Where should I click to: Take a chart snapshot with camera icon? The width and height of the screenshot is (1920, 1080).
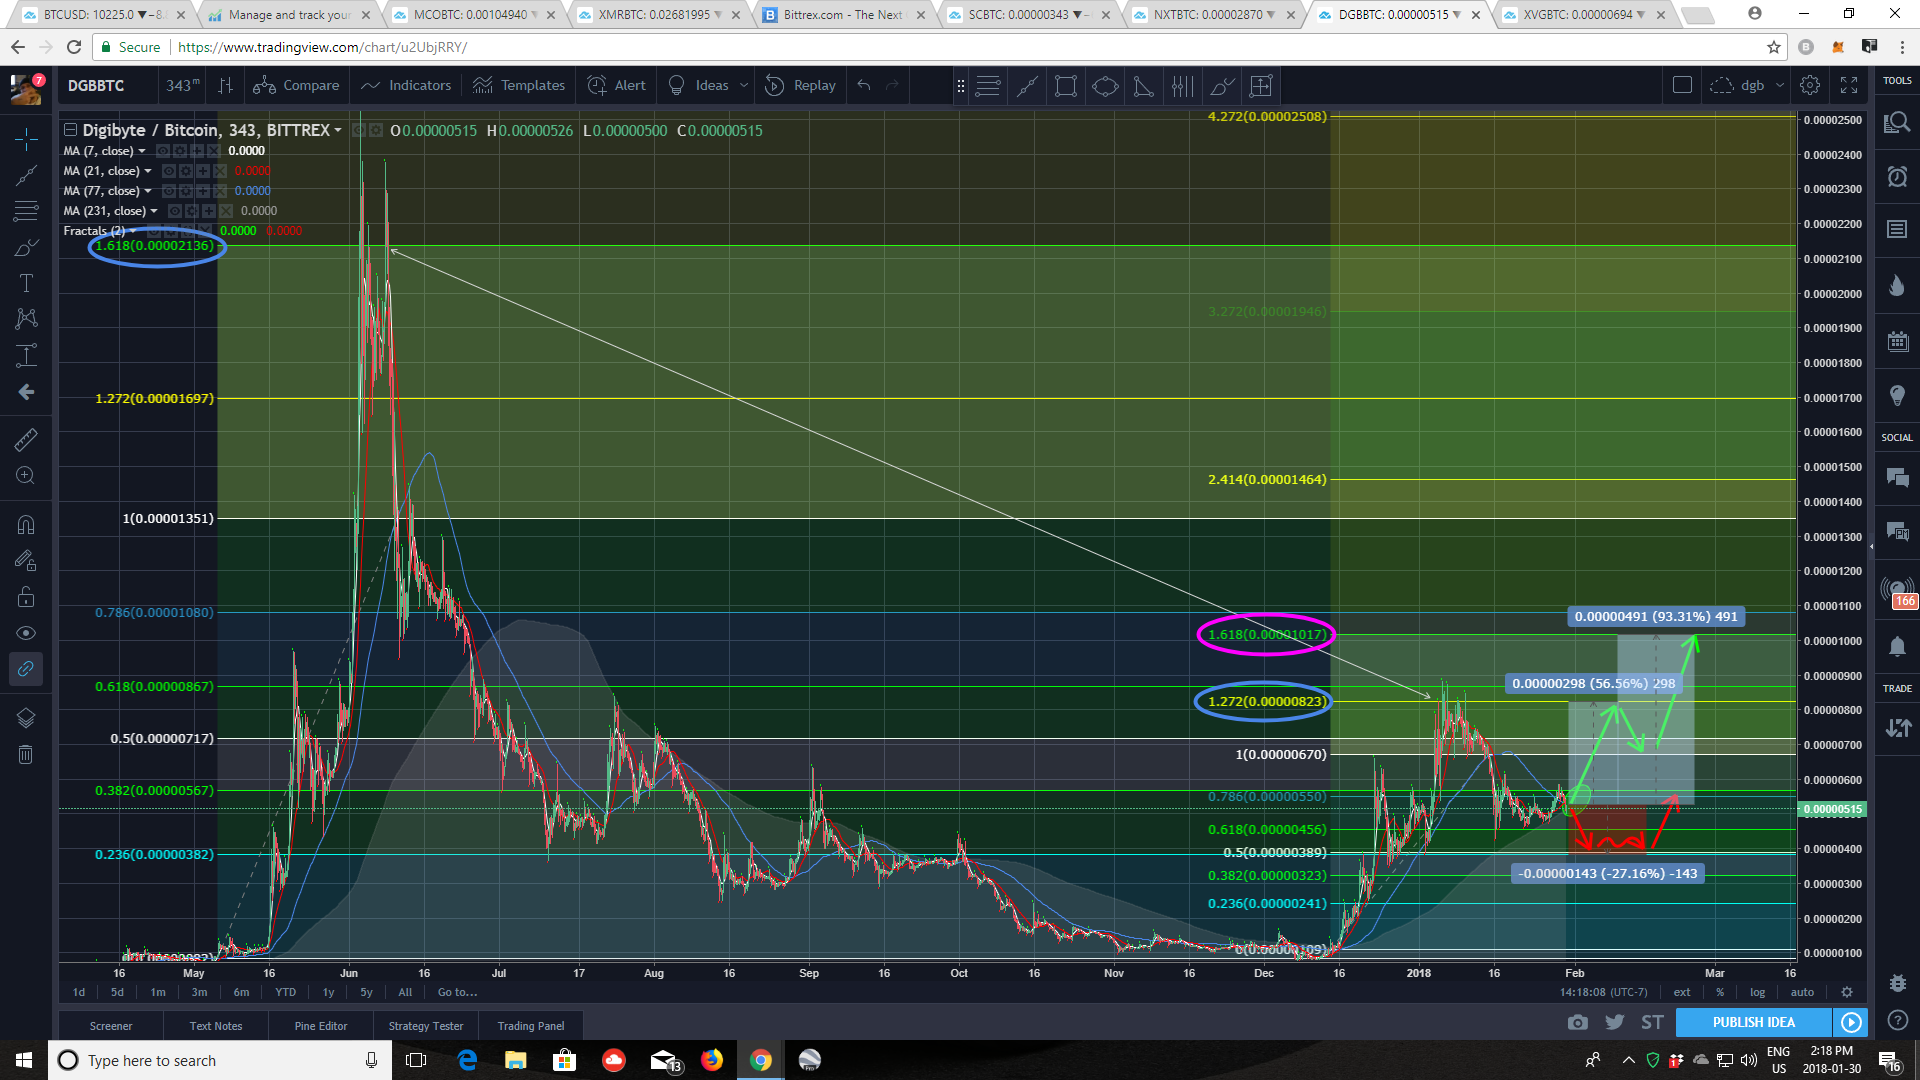[1578, 1022]
